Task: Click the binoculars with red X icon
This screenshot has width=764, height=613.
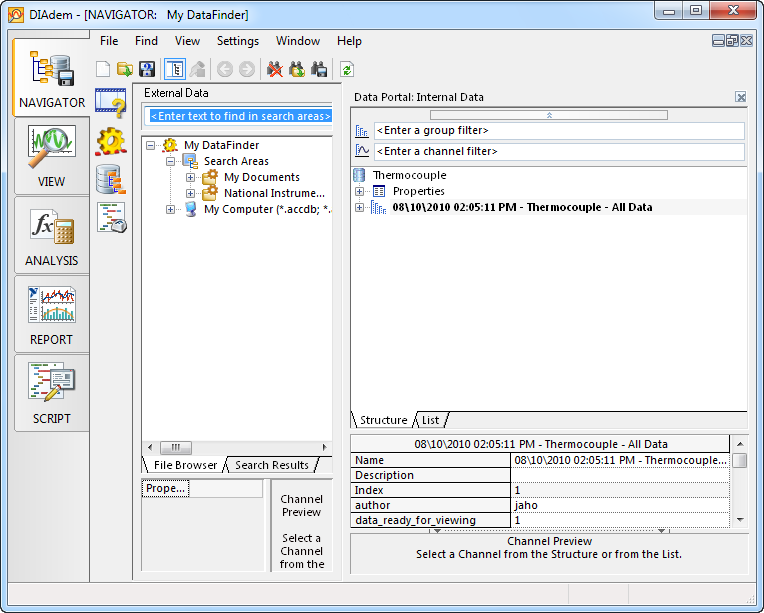Action: pyautogui.click(x=274, y=69)
